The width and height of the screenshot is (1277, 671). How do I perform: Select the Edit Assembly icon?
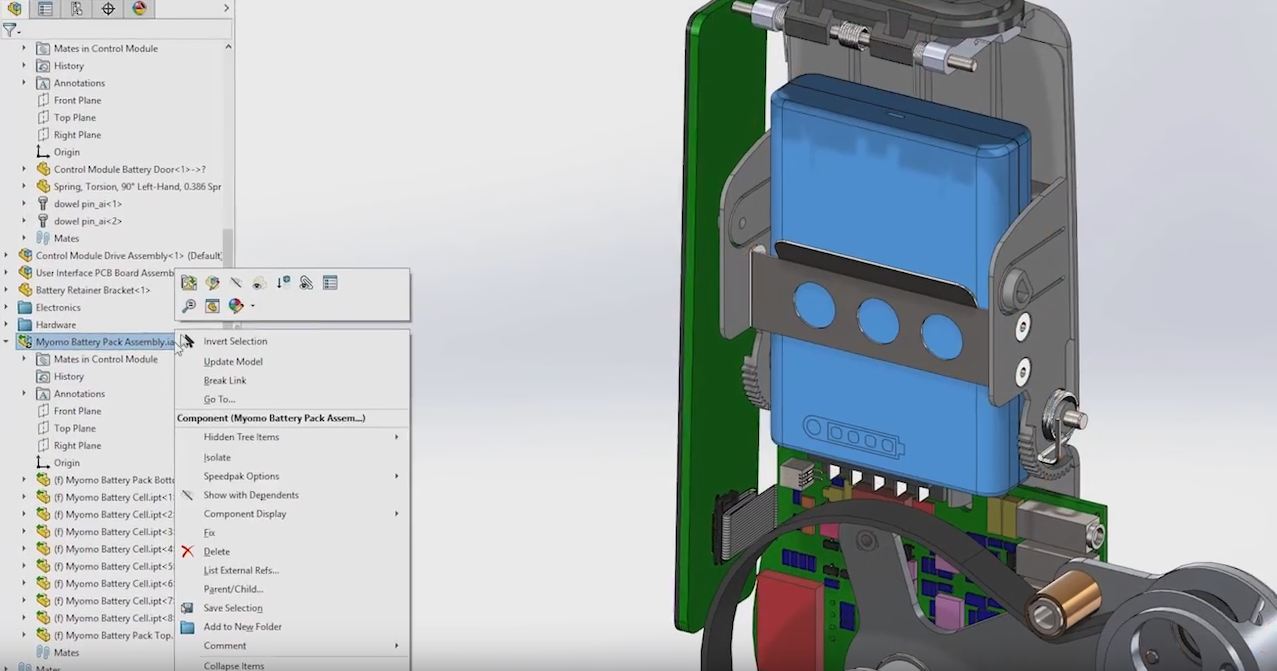212,283
